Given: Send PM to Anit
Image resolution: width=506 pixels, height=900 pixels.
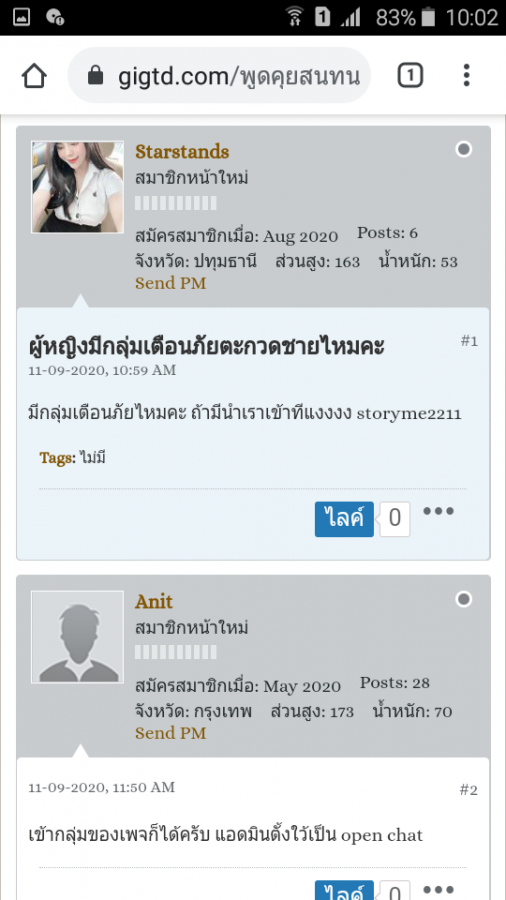Looking at the screenshot, I should pos(170,733).
